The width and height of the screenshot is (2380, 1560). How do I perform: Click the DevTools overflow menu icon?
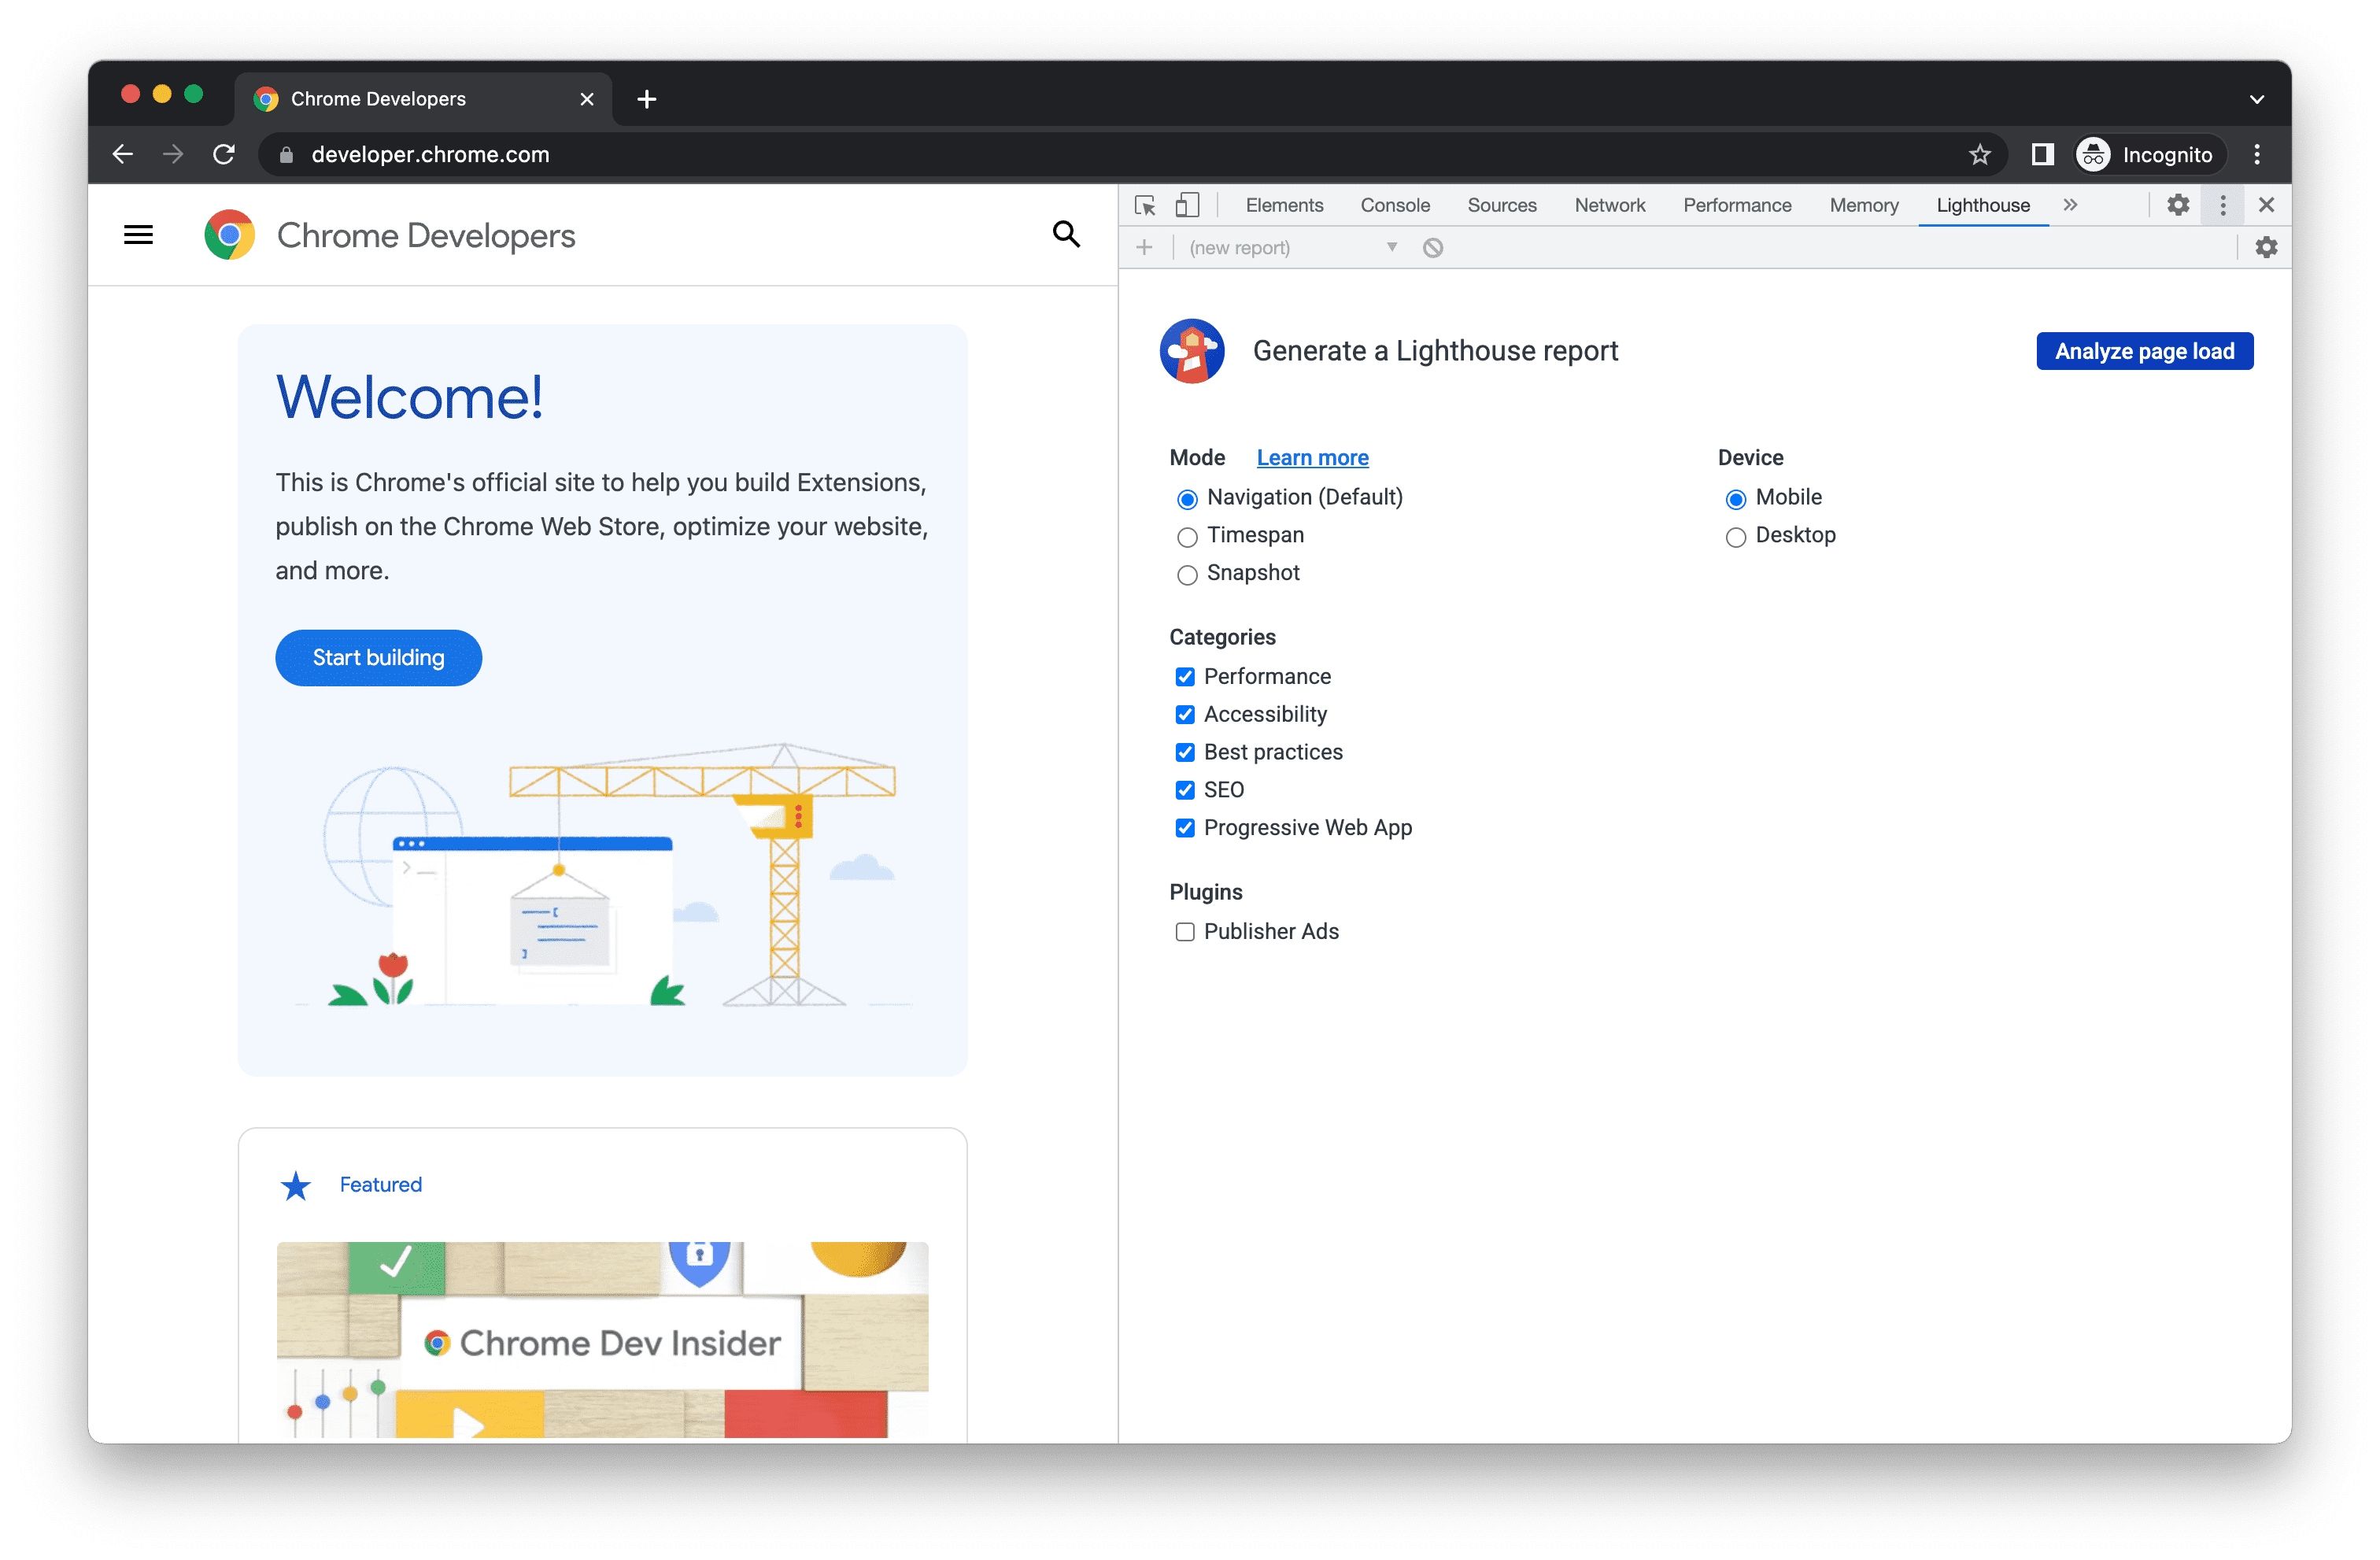[x=2225, y=205]
